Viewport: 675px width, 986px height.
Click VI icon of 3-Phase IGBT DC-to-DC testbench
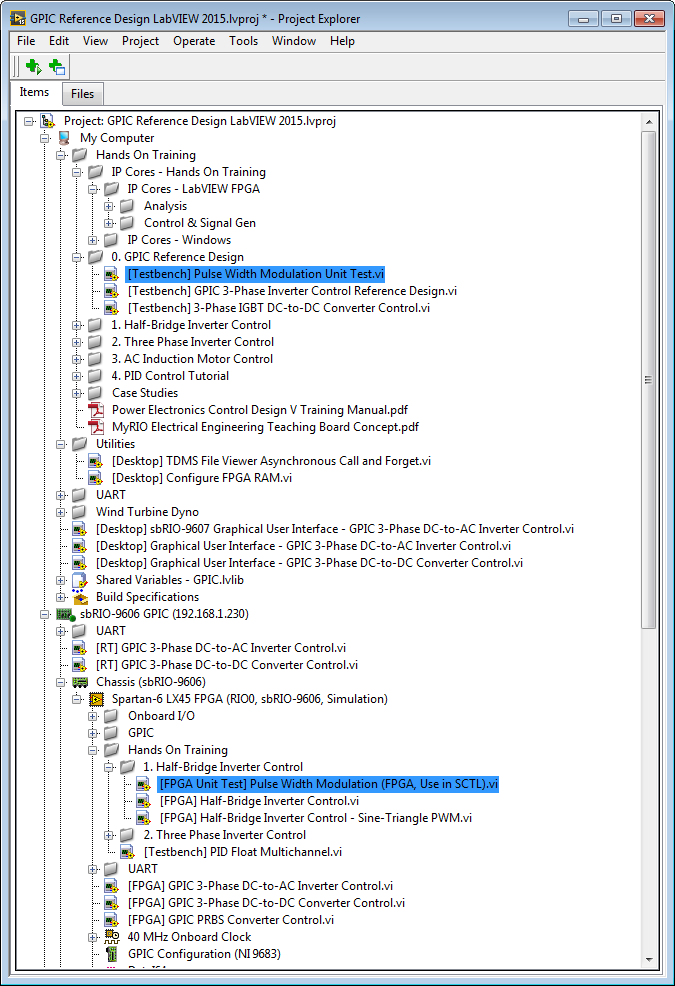111,308
